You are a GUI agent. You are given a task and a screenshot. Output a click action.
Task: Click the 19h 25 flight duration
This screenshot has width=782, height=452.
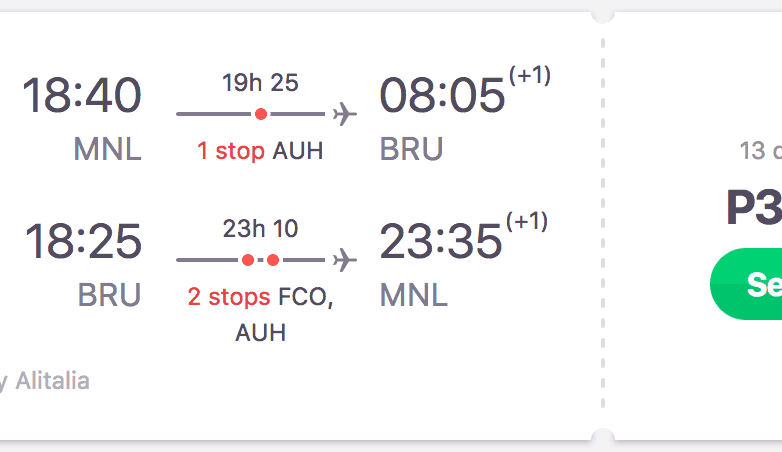tap(260, 83)
